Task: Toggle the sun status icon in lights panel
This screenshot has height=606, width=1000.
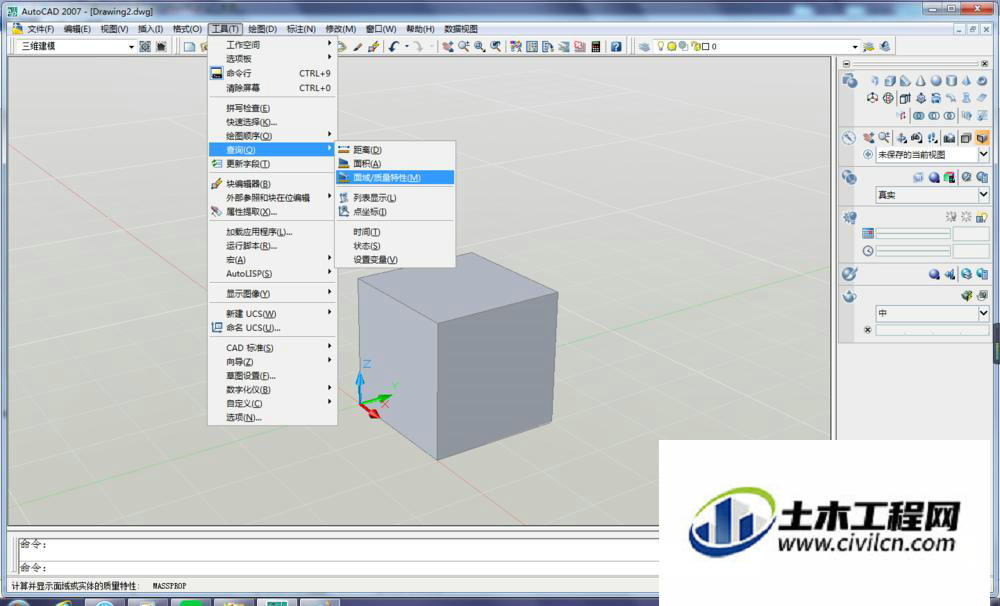Action: click(x=966, y=217)
